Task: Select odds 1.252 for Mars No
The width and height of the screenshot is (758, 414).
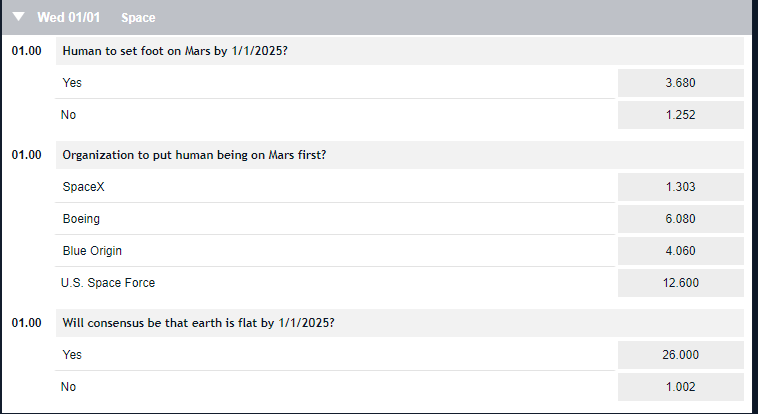Action: point(681,115)
